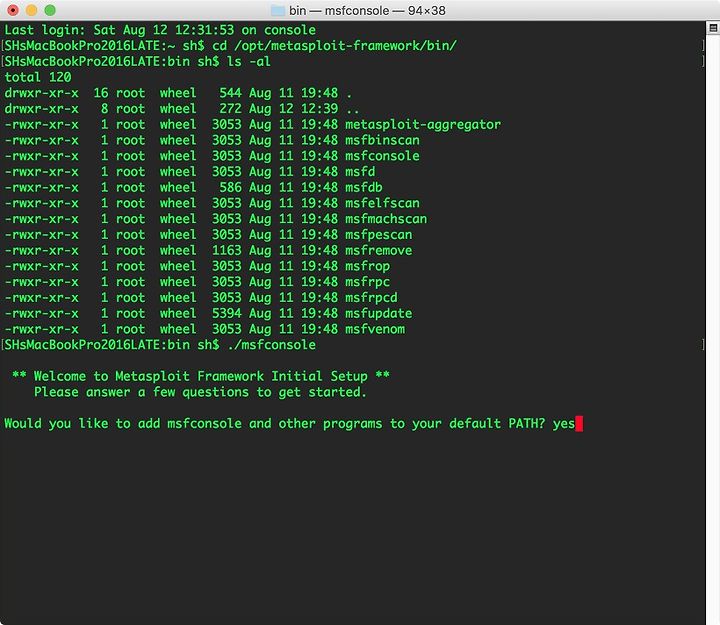The image size is (720, 625).
Task: Click the 'Please answer a few questions' line
Action: 200,392
